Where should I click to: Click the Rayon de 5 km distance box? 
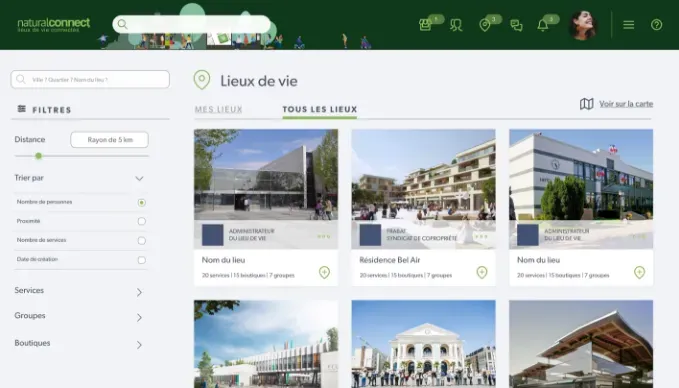coord(110,139)
